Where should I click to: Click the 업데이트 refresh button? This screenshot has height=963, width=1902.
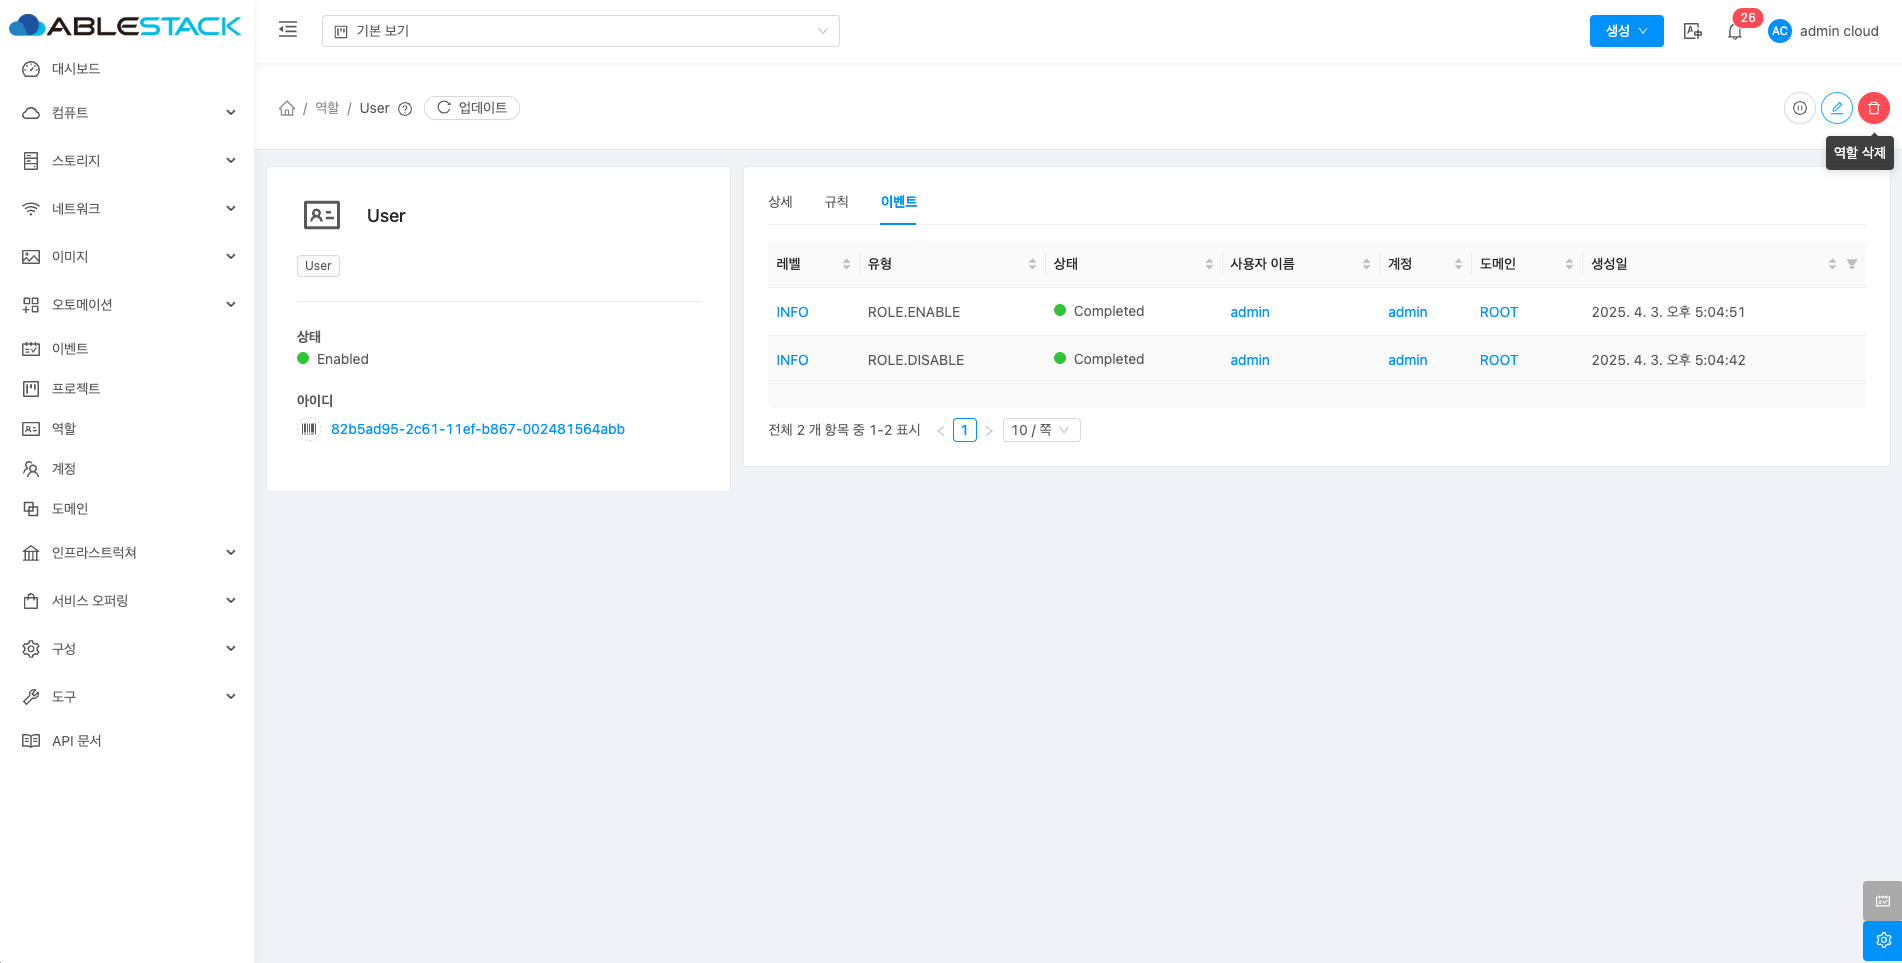tap(472, 108)
